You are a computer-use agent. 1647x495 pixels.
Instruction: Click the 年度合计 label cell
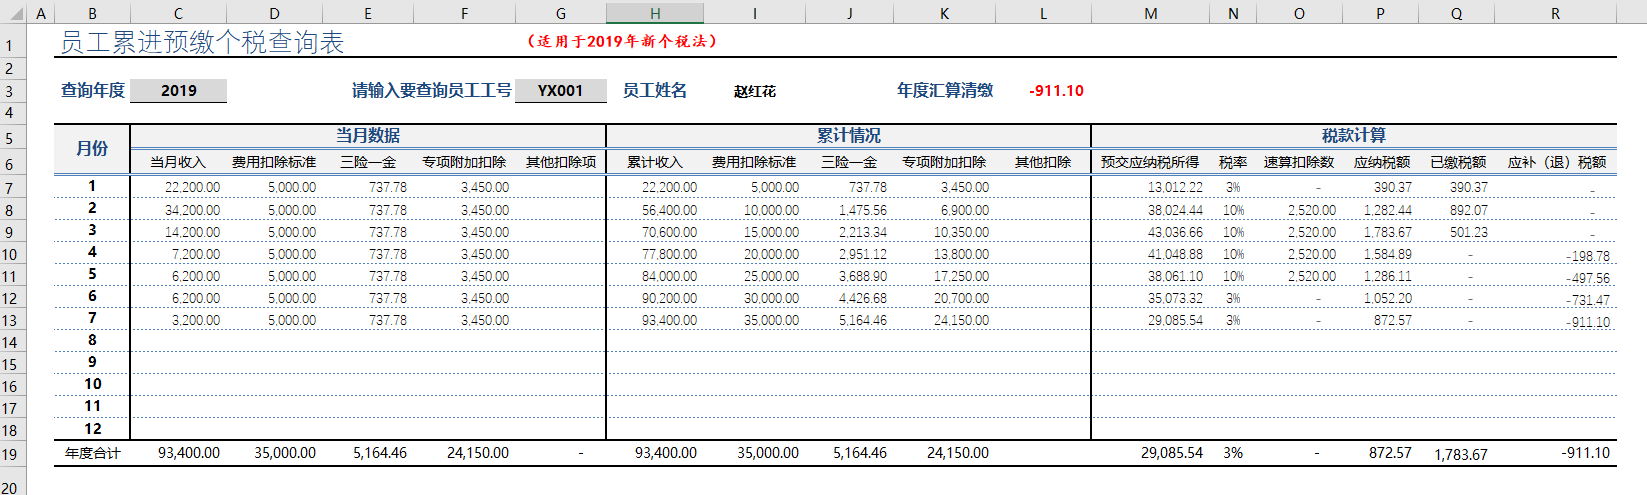[92, 453]
